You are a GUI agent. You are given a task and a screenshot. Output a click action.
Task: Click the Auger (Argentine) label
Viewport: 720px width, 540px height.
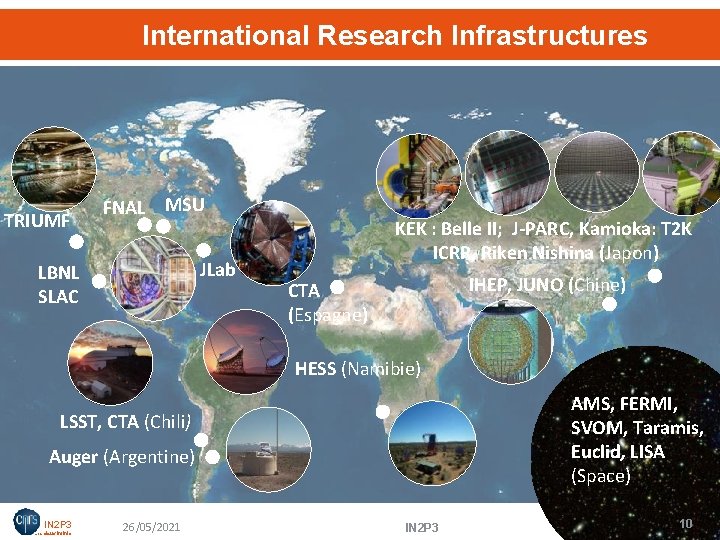(x=122, y=457)
